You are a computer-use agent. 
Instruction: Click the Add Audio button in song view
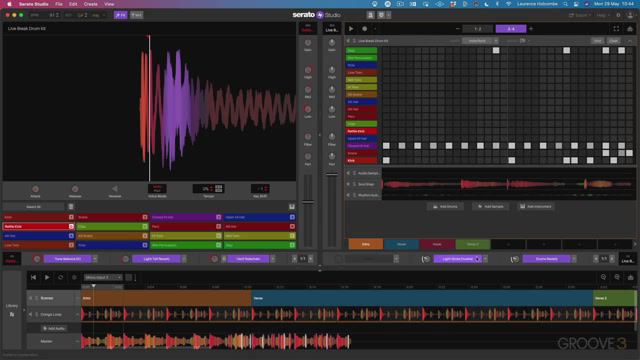point(53,328)
